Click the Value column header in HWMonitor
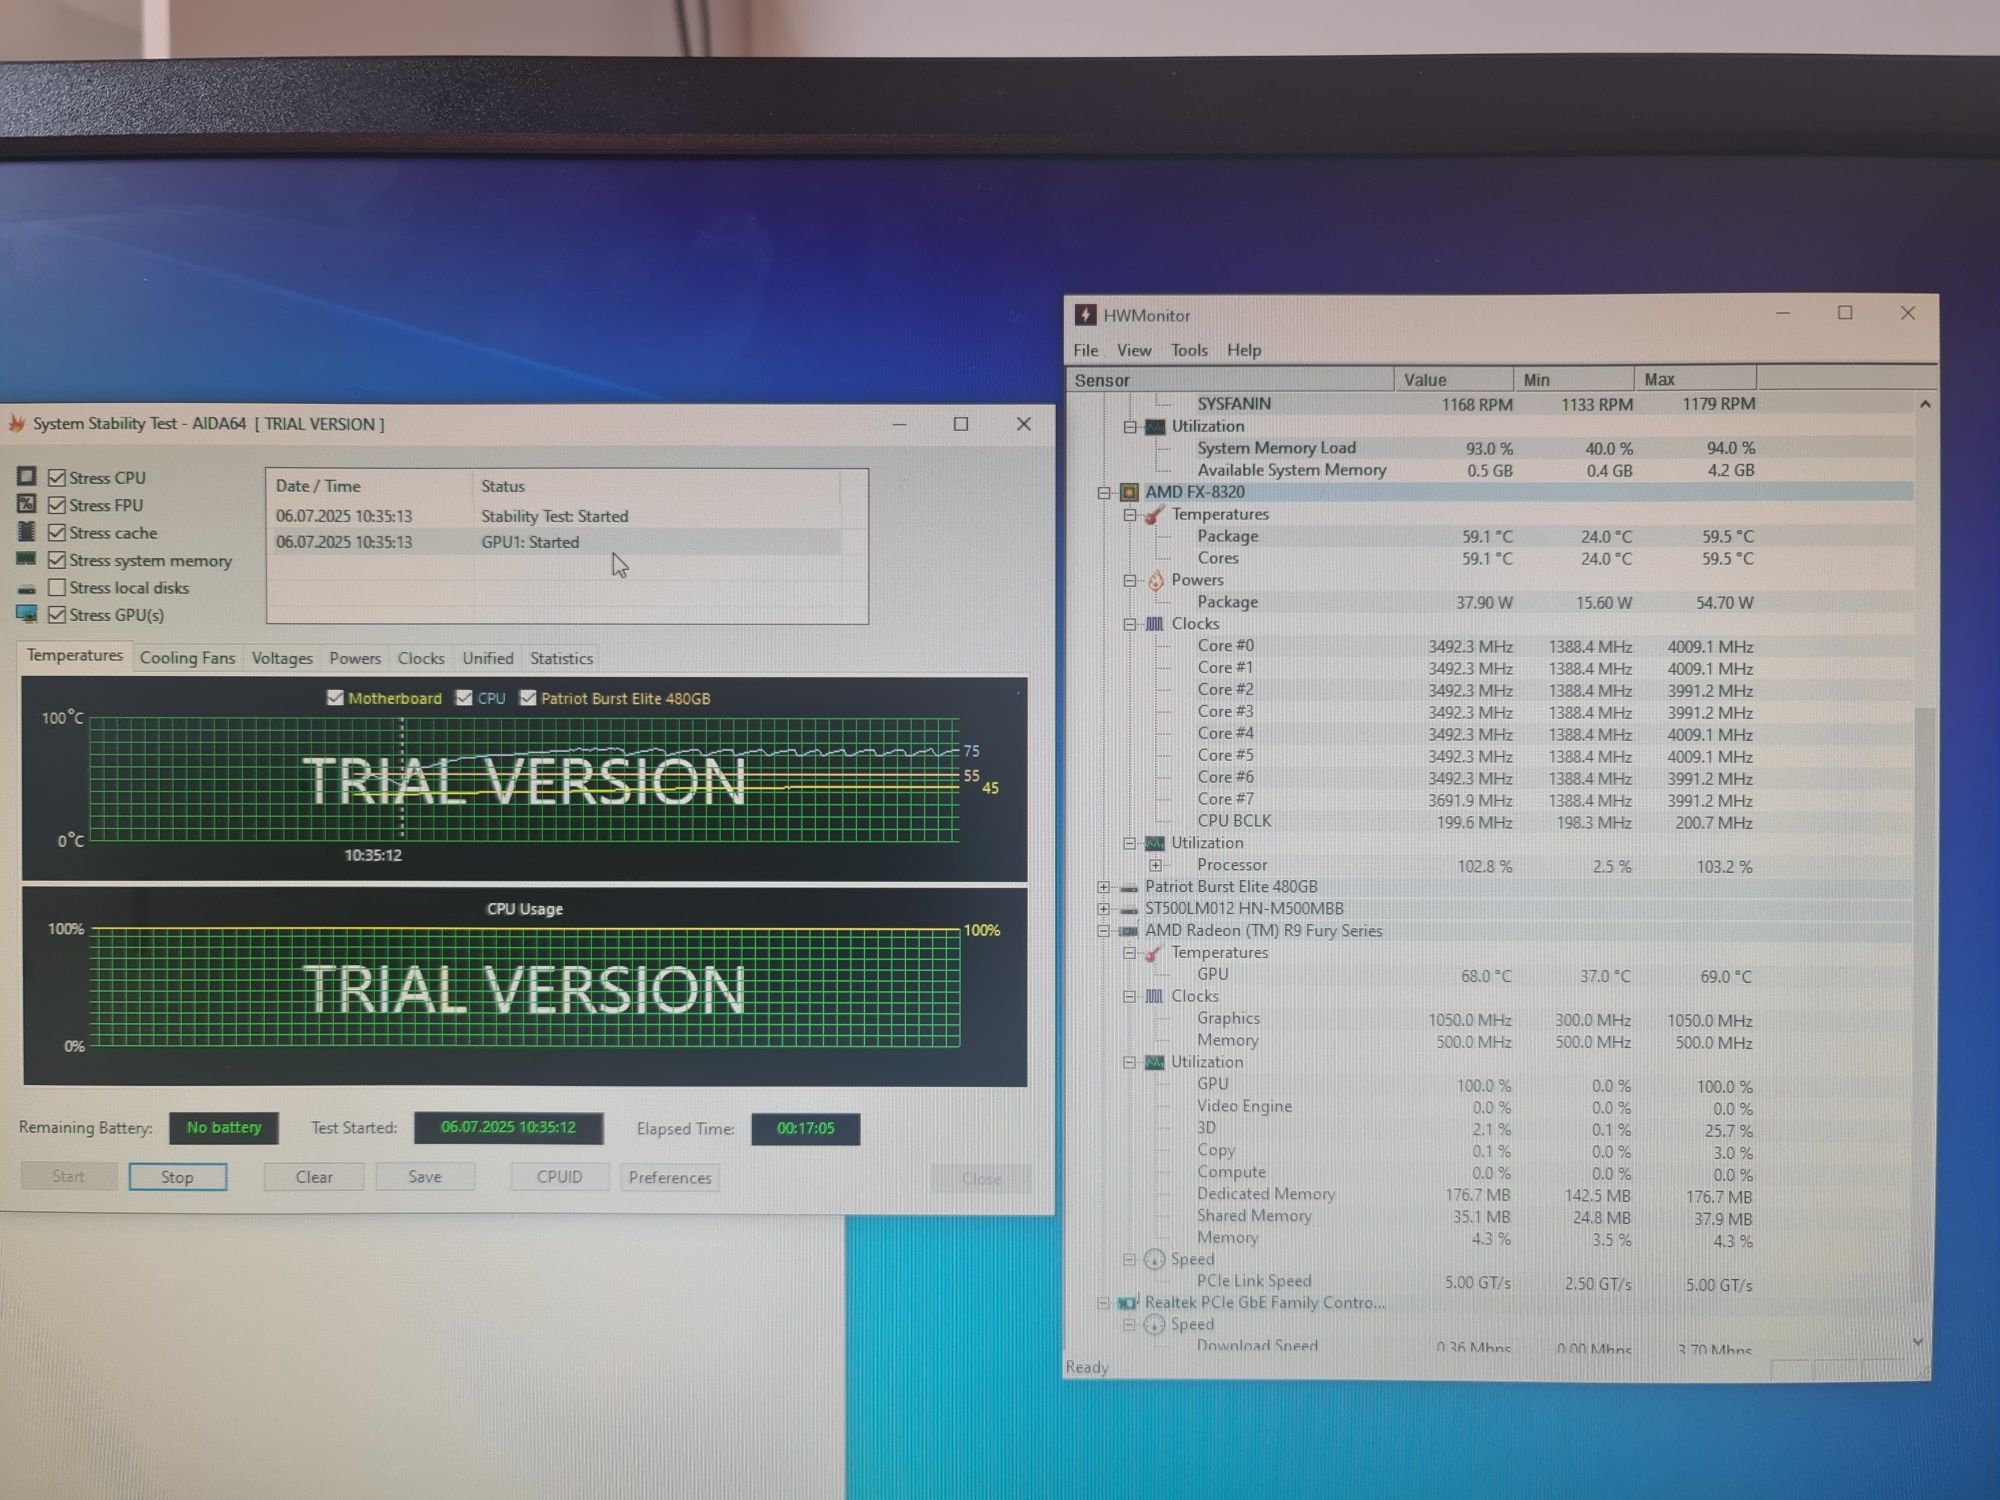Screen dimensions: 2000x1500 pyautogui.click(x=1453, y=379)
